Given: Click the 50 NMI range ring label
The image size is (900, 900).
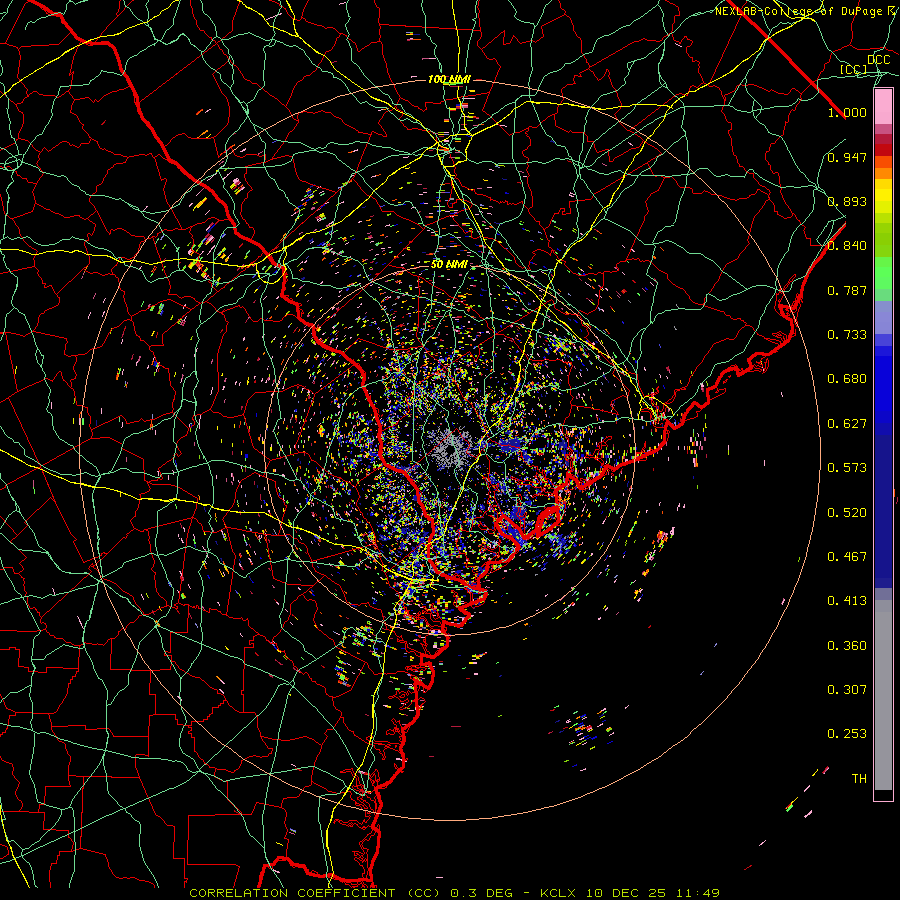Looking at the screenshot, I should (x=449, y=265).
